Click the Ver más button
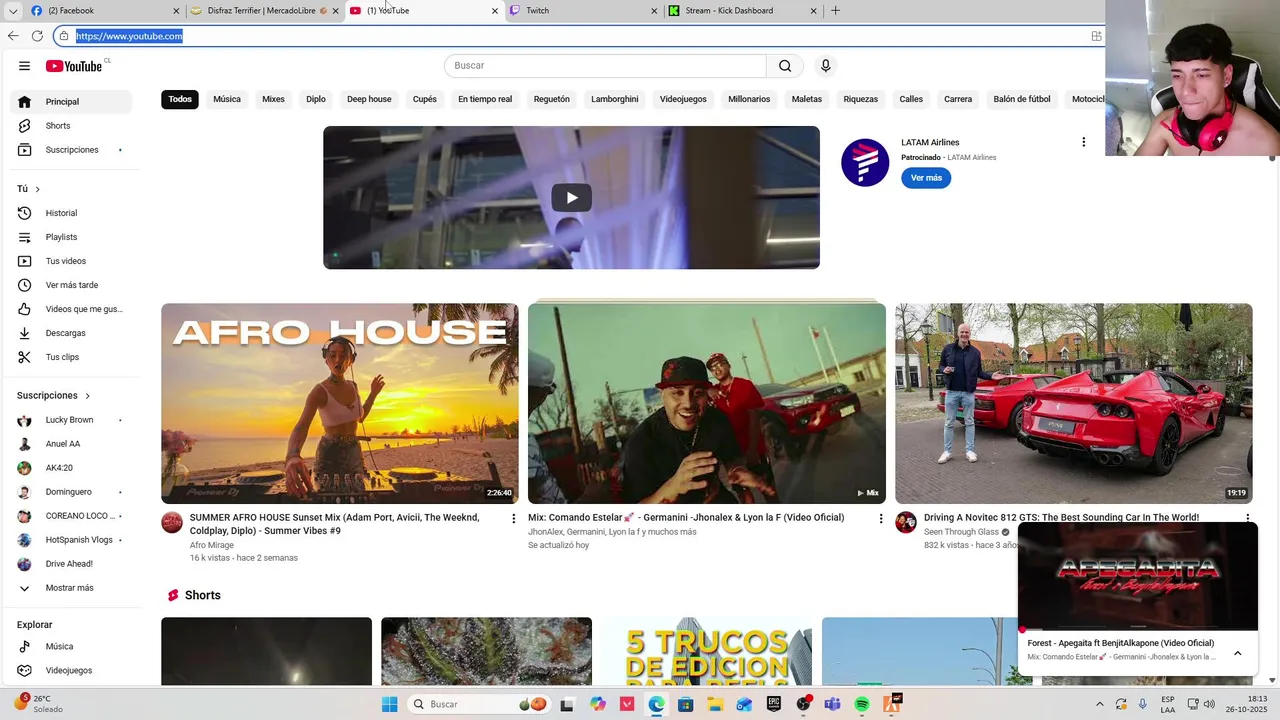The width and height of the screenshot is (1280, 720). click(926, 178)
